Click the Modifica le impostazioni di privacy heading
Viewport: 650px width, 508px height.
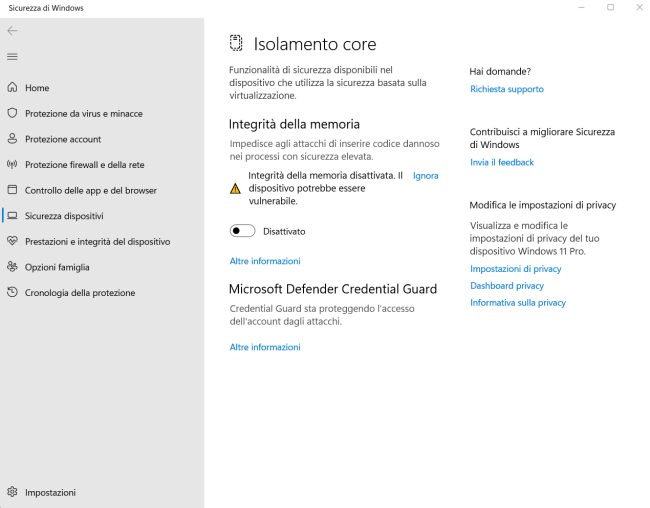click(x=543, y=205)
